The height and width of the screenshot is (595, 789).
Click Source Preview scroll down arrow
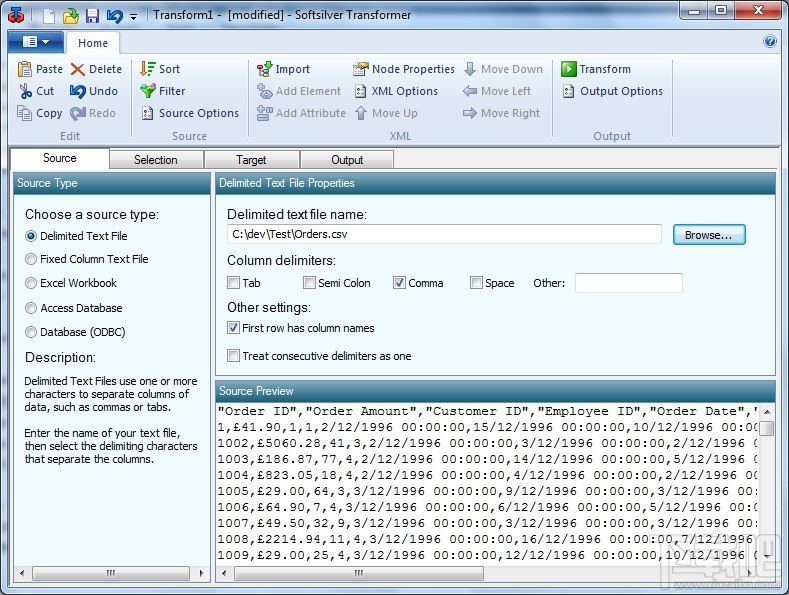point(767,556)
